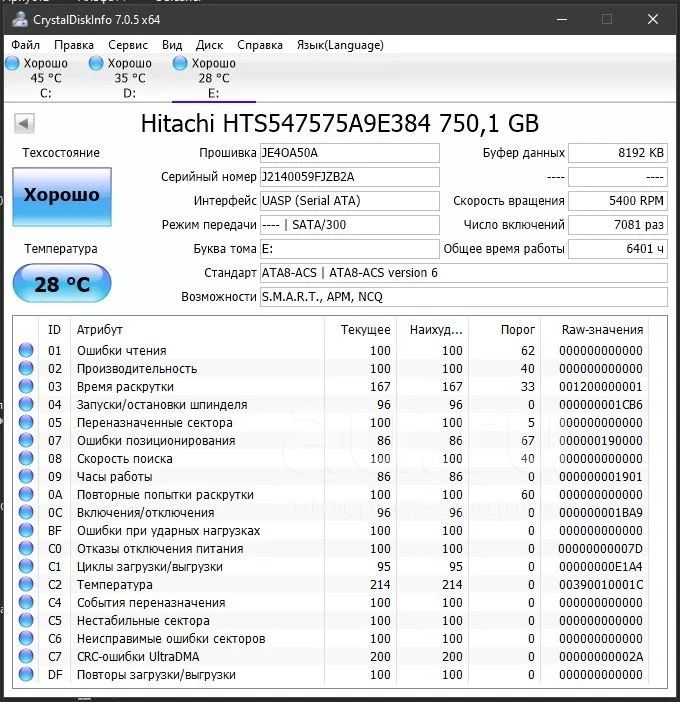Click the Возможности field S.M.A.R.T., APM, NCQ
The width and height of the screenshot is (680, 702).
tap(464, 297)
